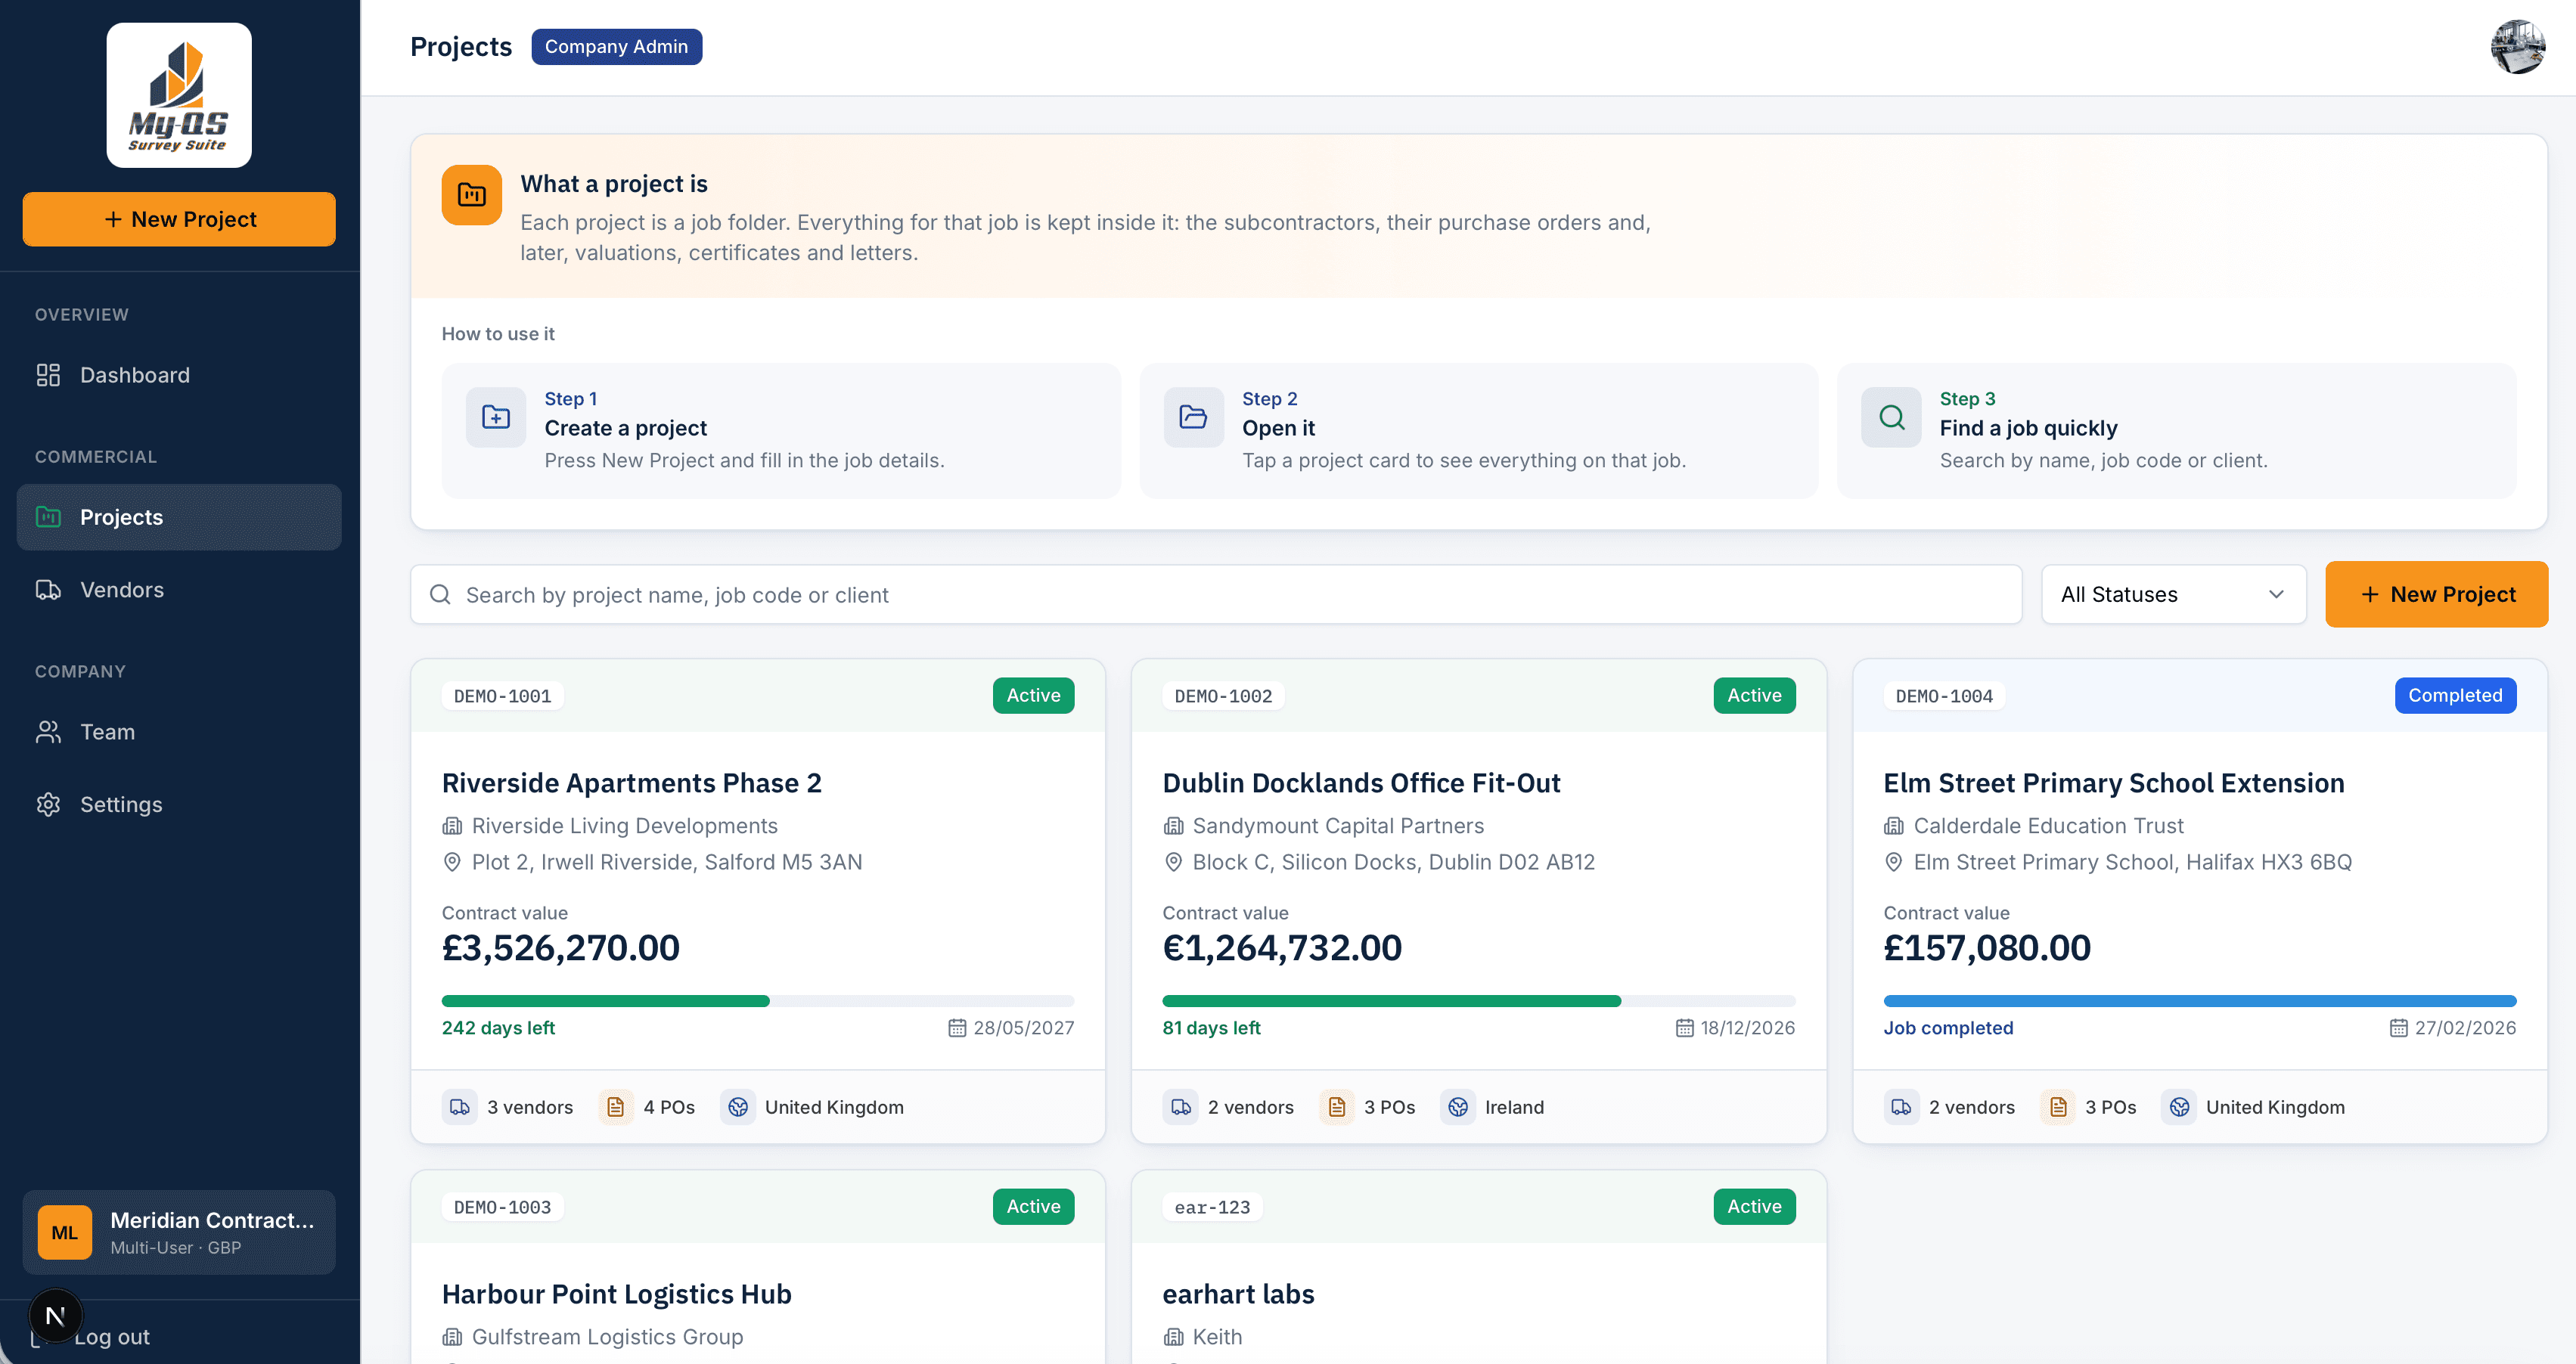Screen dimensions: 2576x1364
Task: Click the Riverside Apartments progress bar
Action: click(758, 1001)
